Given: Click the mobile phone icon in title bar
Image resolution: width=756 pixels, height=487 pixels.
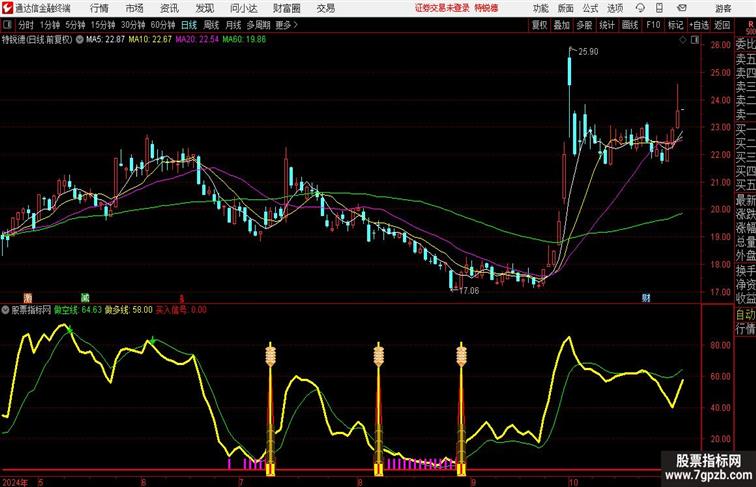Looking at the screenshot, I should 660,8.
